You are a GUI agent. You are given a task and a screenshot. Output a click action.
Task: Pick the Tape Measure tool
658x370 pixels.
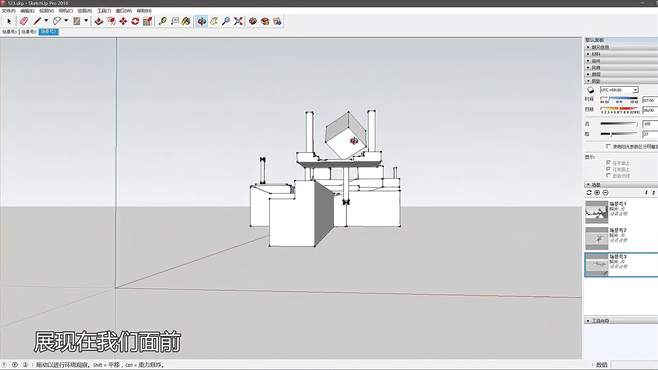(162, 21)
